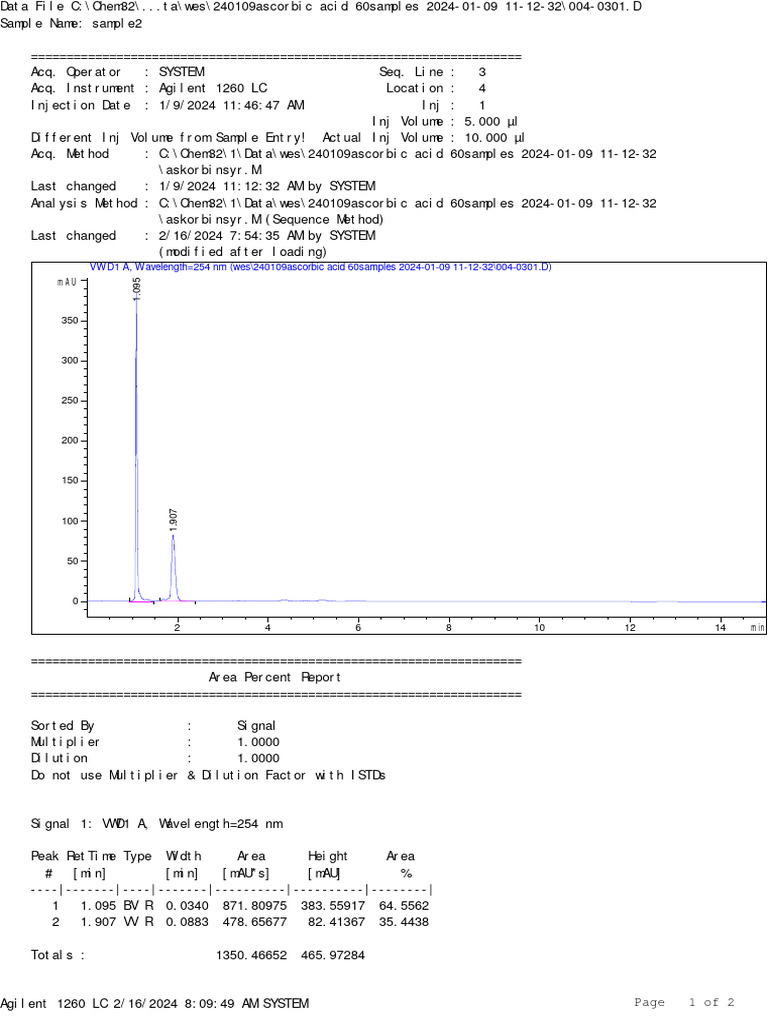Image resolution: width=768 pixels, height=1024 pixels.
Task: Click total area 1350.46652
Action: point(251,955)
